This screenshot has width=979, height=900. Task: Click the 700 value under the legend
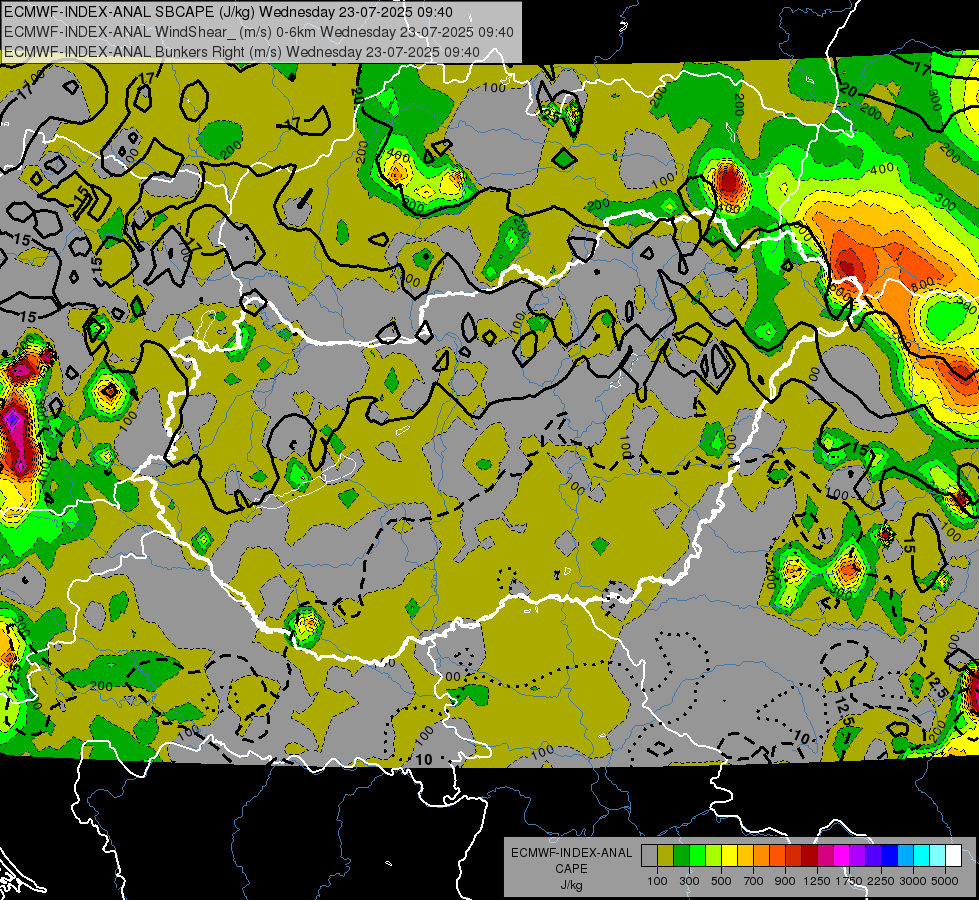[754, 881]
